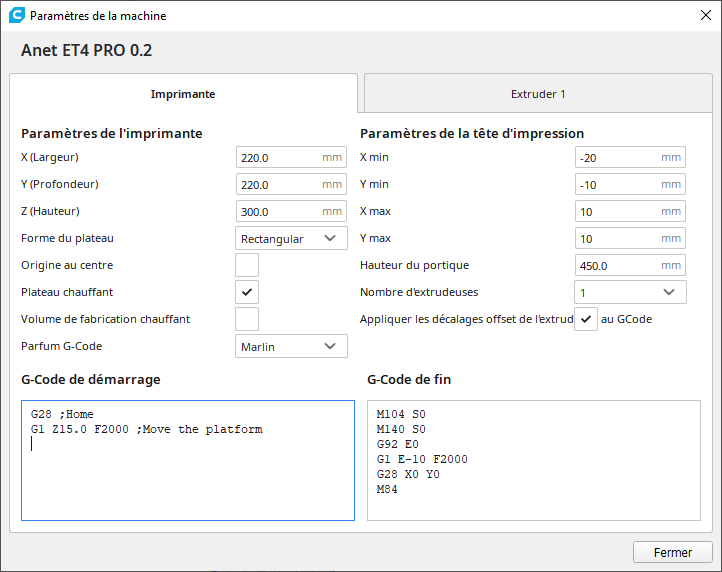Screen dimensions: 722x572
Task: Toggle the extruder offset au GCode checkbox
Action: [586, 319]
